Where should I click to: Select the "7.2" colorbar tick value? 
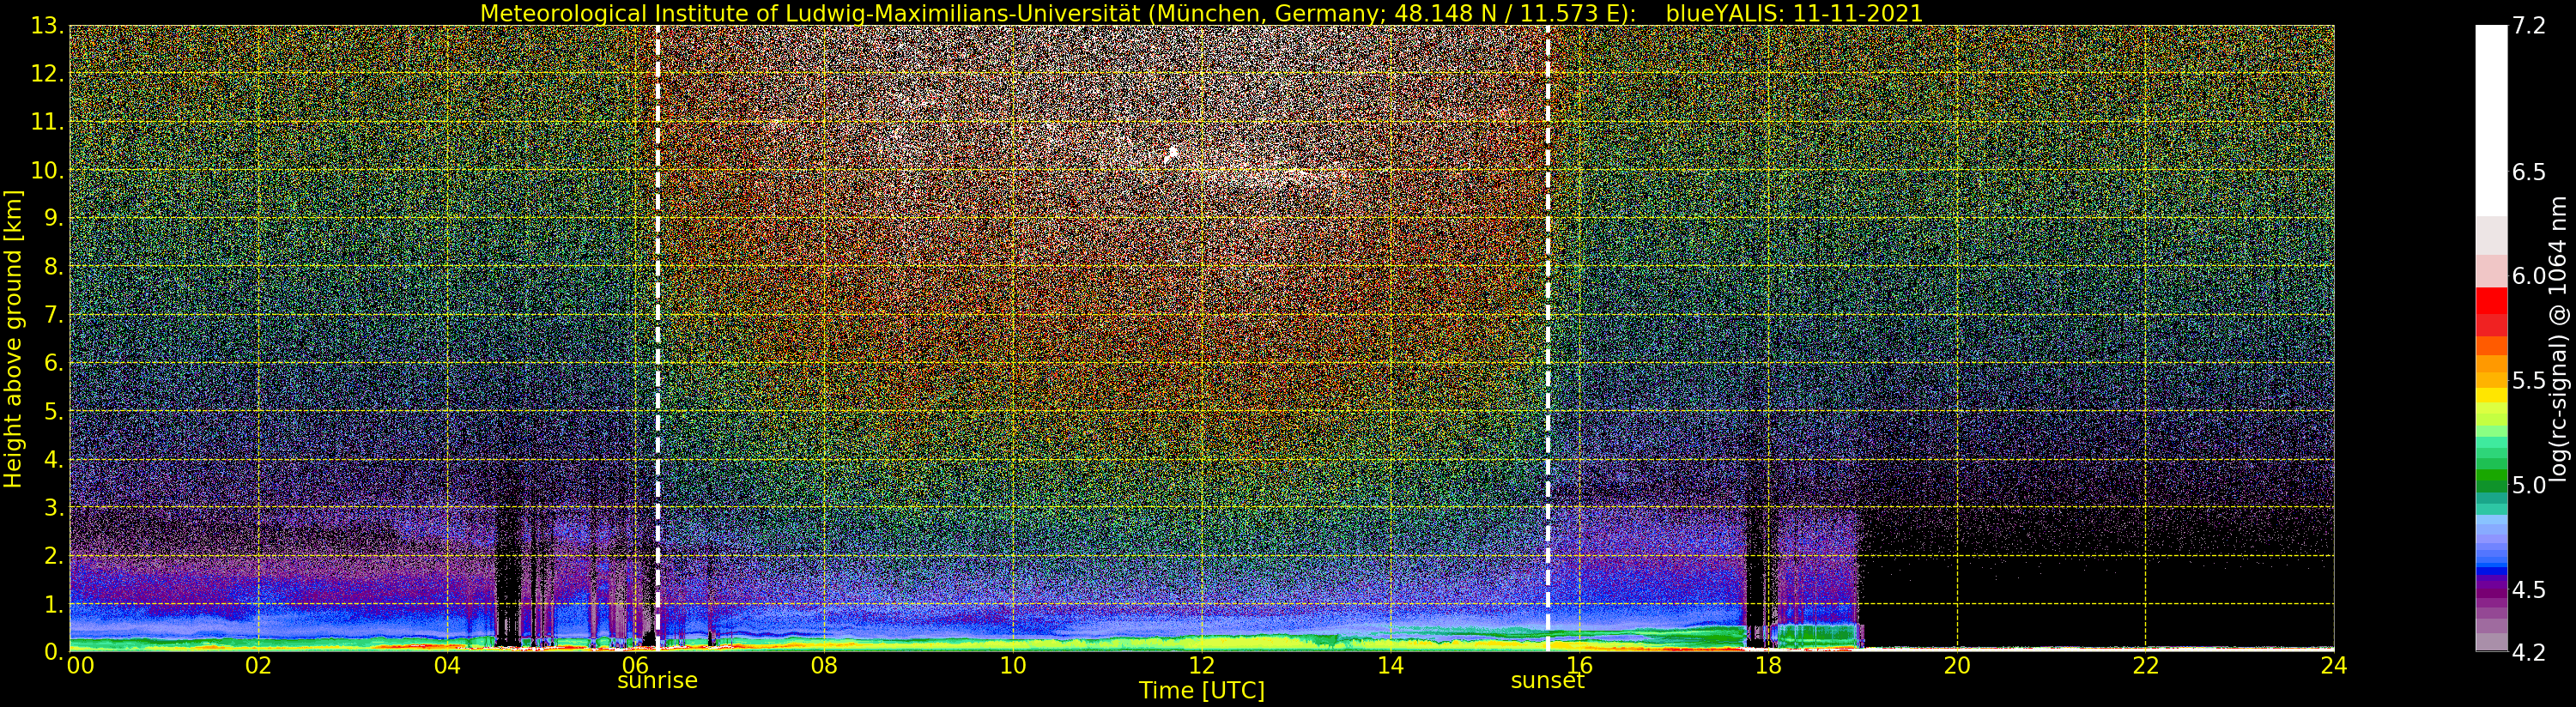(2529, 26)
